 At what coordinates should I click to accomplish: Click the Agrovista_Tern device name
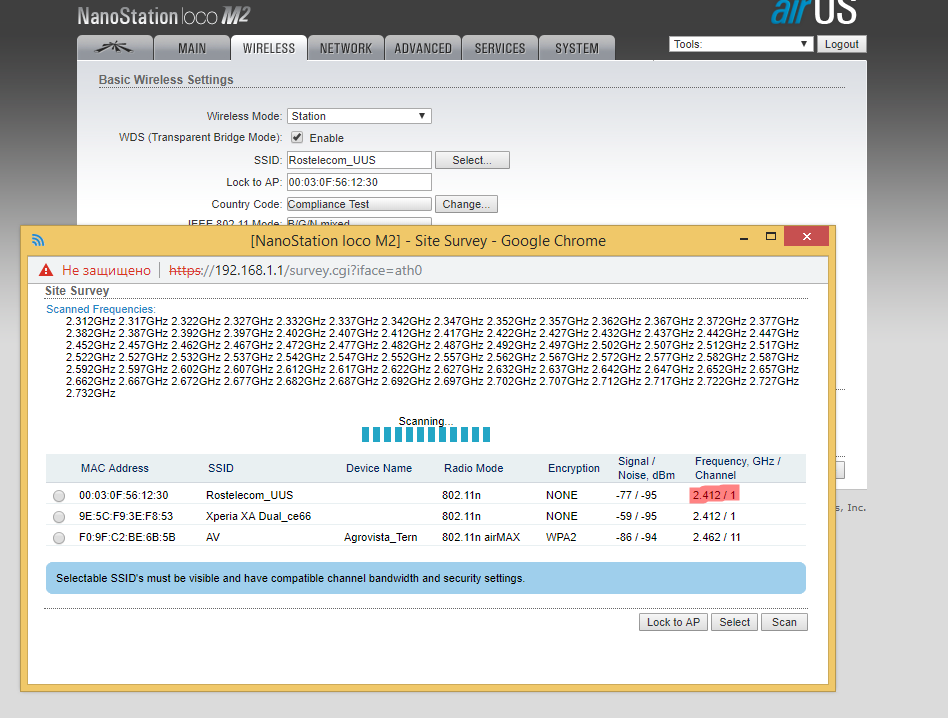pos(380,537)
